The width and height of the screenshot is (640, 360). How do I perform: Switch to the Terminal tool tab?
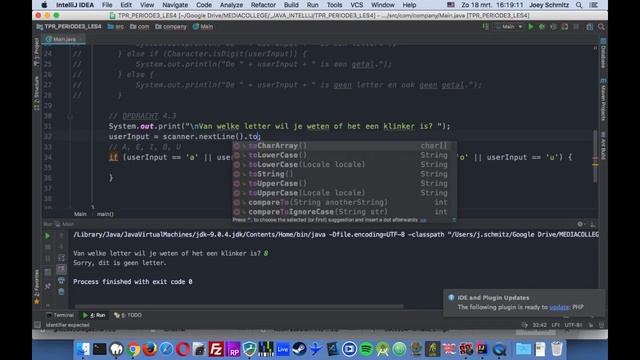60,315
